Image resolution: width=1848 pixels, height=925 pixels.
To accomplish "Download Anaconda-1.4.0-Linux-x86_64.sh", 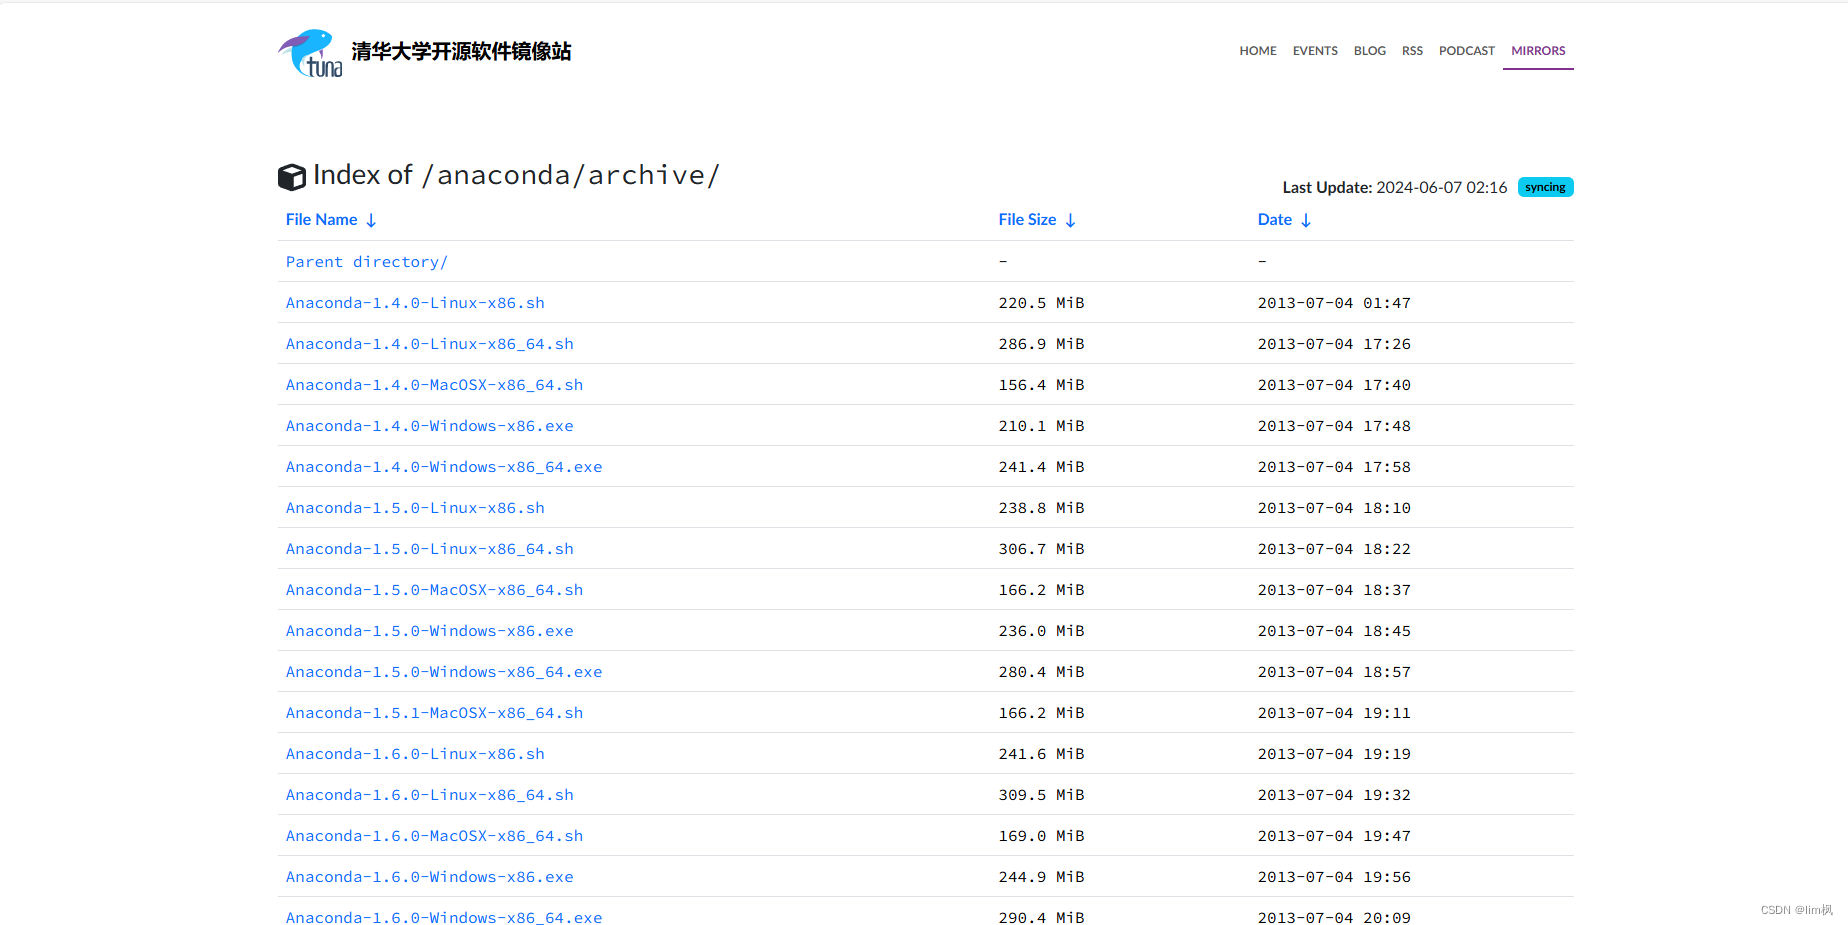I will [x=430, y=344].
